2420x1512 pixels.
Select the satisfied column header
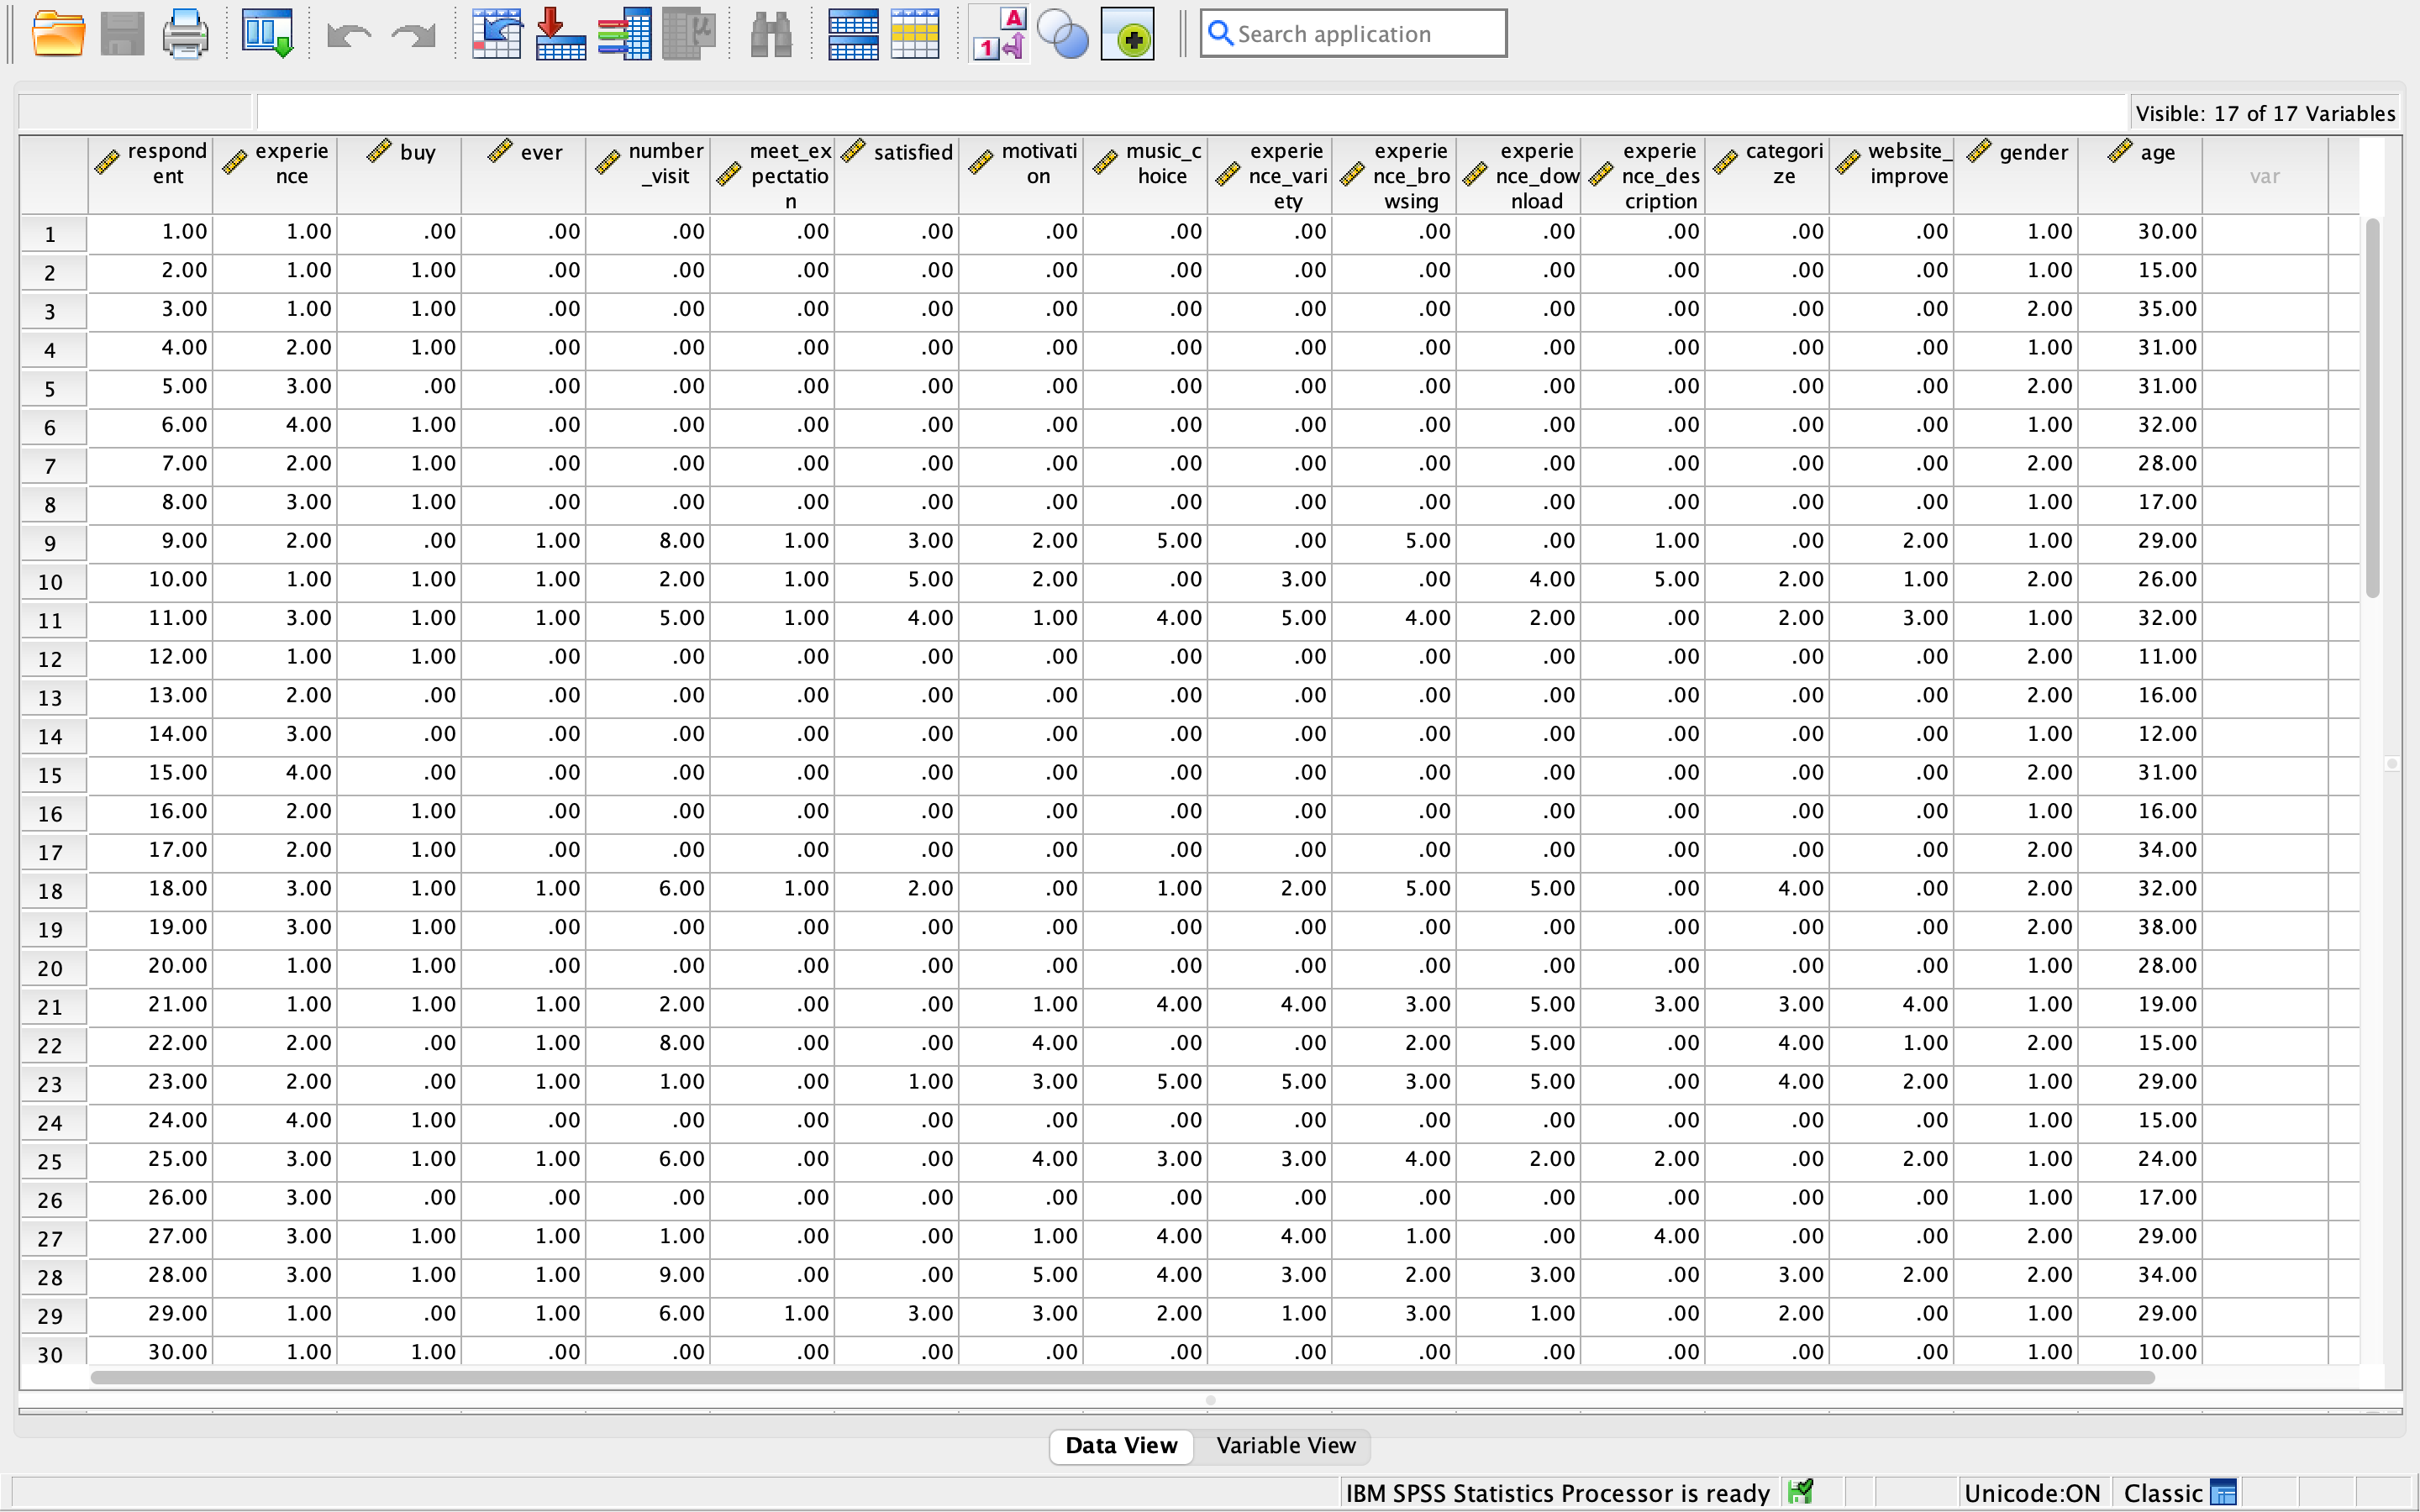click(897, 174)
